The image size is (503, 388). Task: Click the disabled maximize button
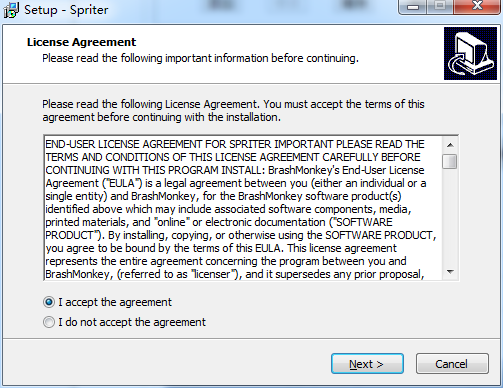coord(440,7)
